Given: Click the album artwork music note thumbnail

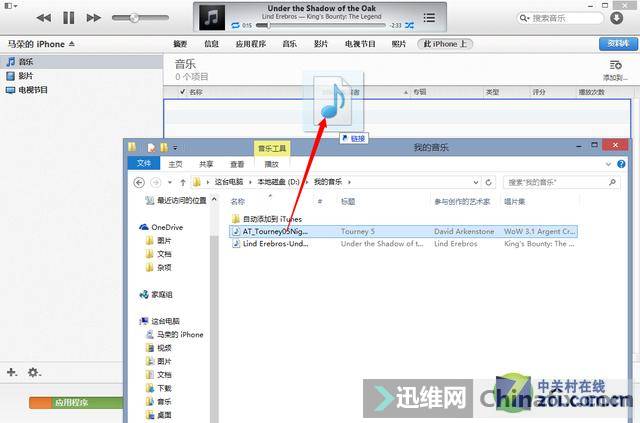Looking at the screenshot, I should tap(211, 18).
